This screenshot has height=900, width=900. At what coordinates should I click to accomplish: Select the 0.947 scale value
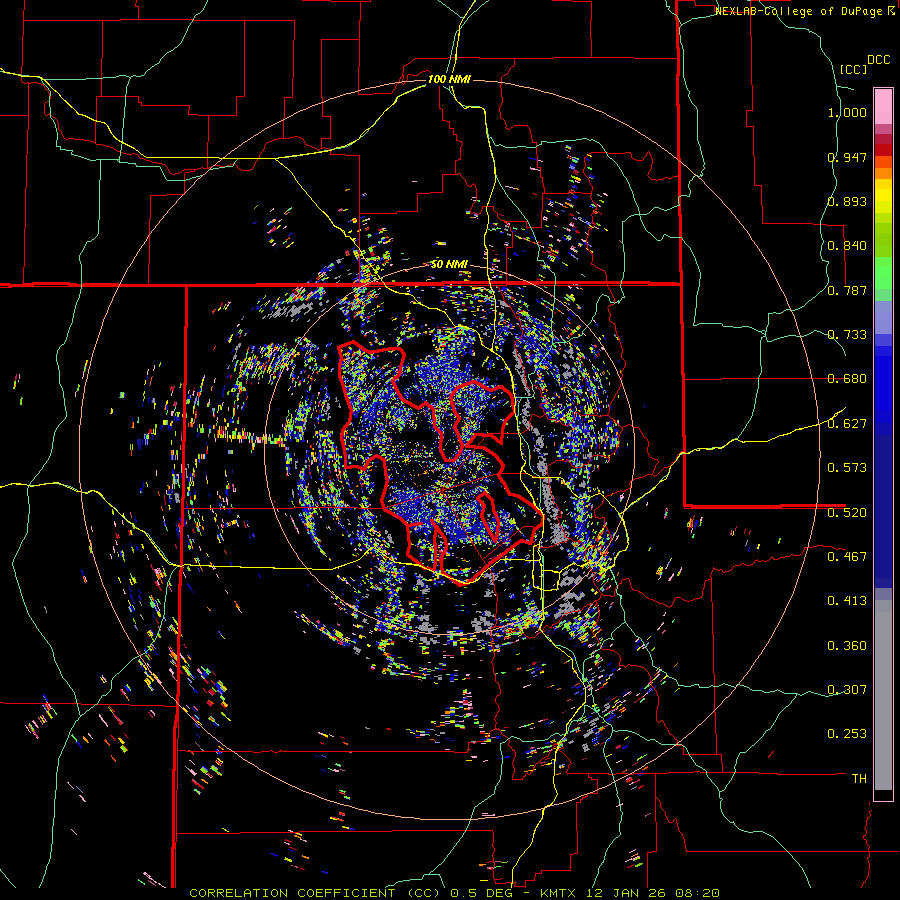[847, 157]
